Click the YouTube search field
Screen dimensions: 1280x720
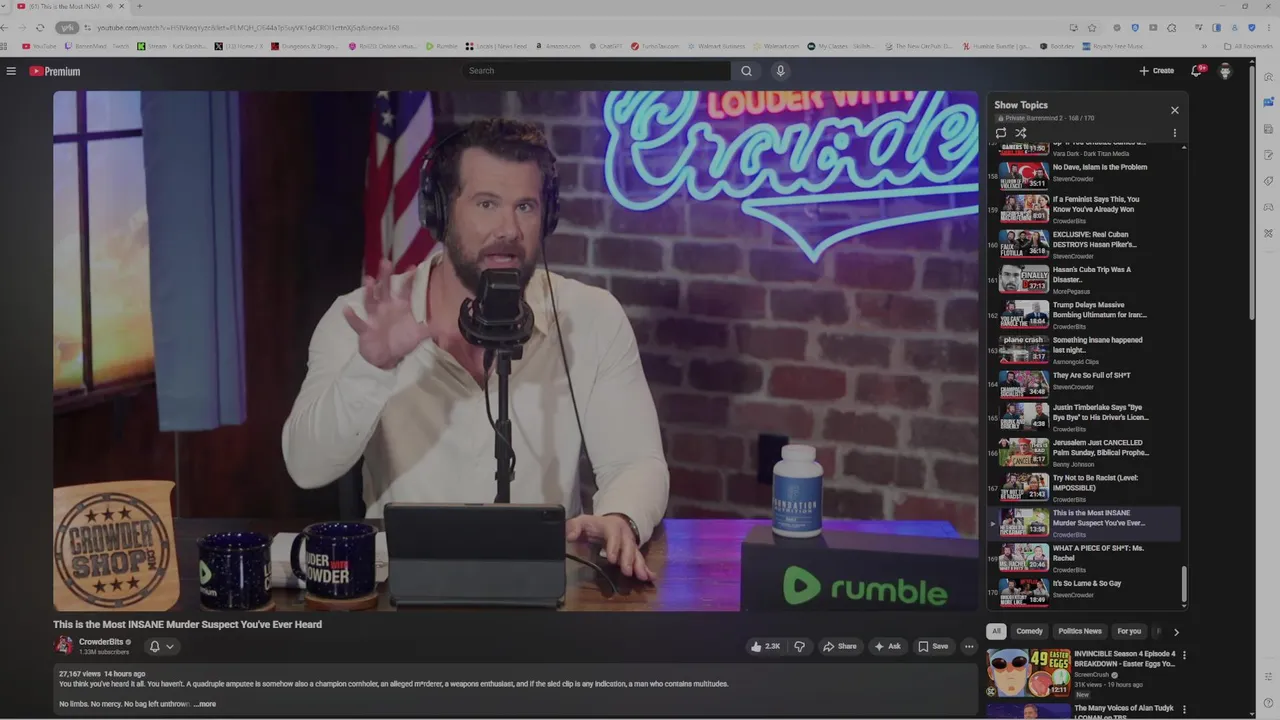597,71
